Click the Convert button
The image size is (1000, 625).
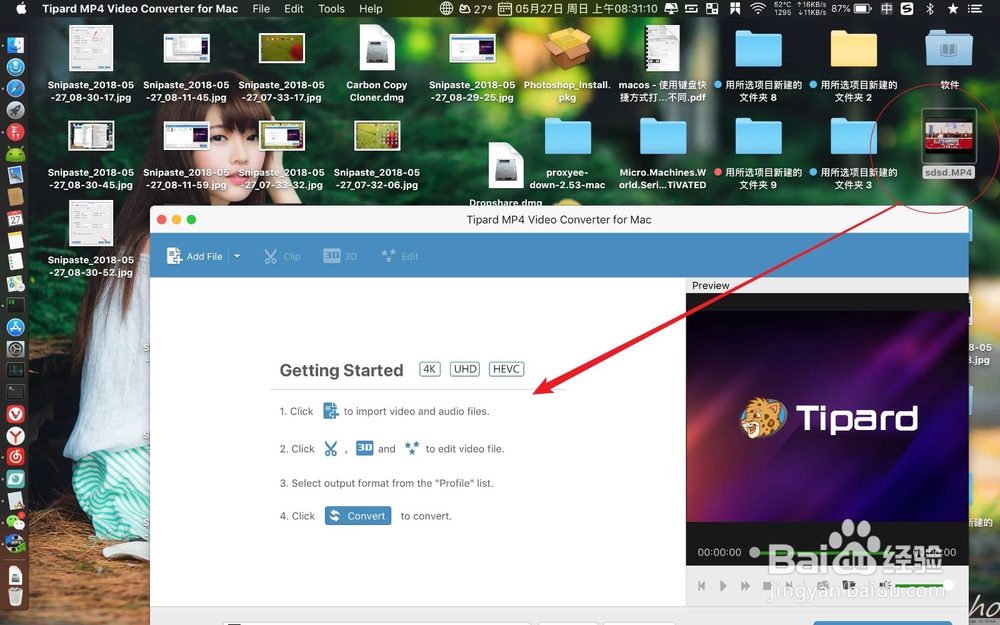tap(357, 515)
